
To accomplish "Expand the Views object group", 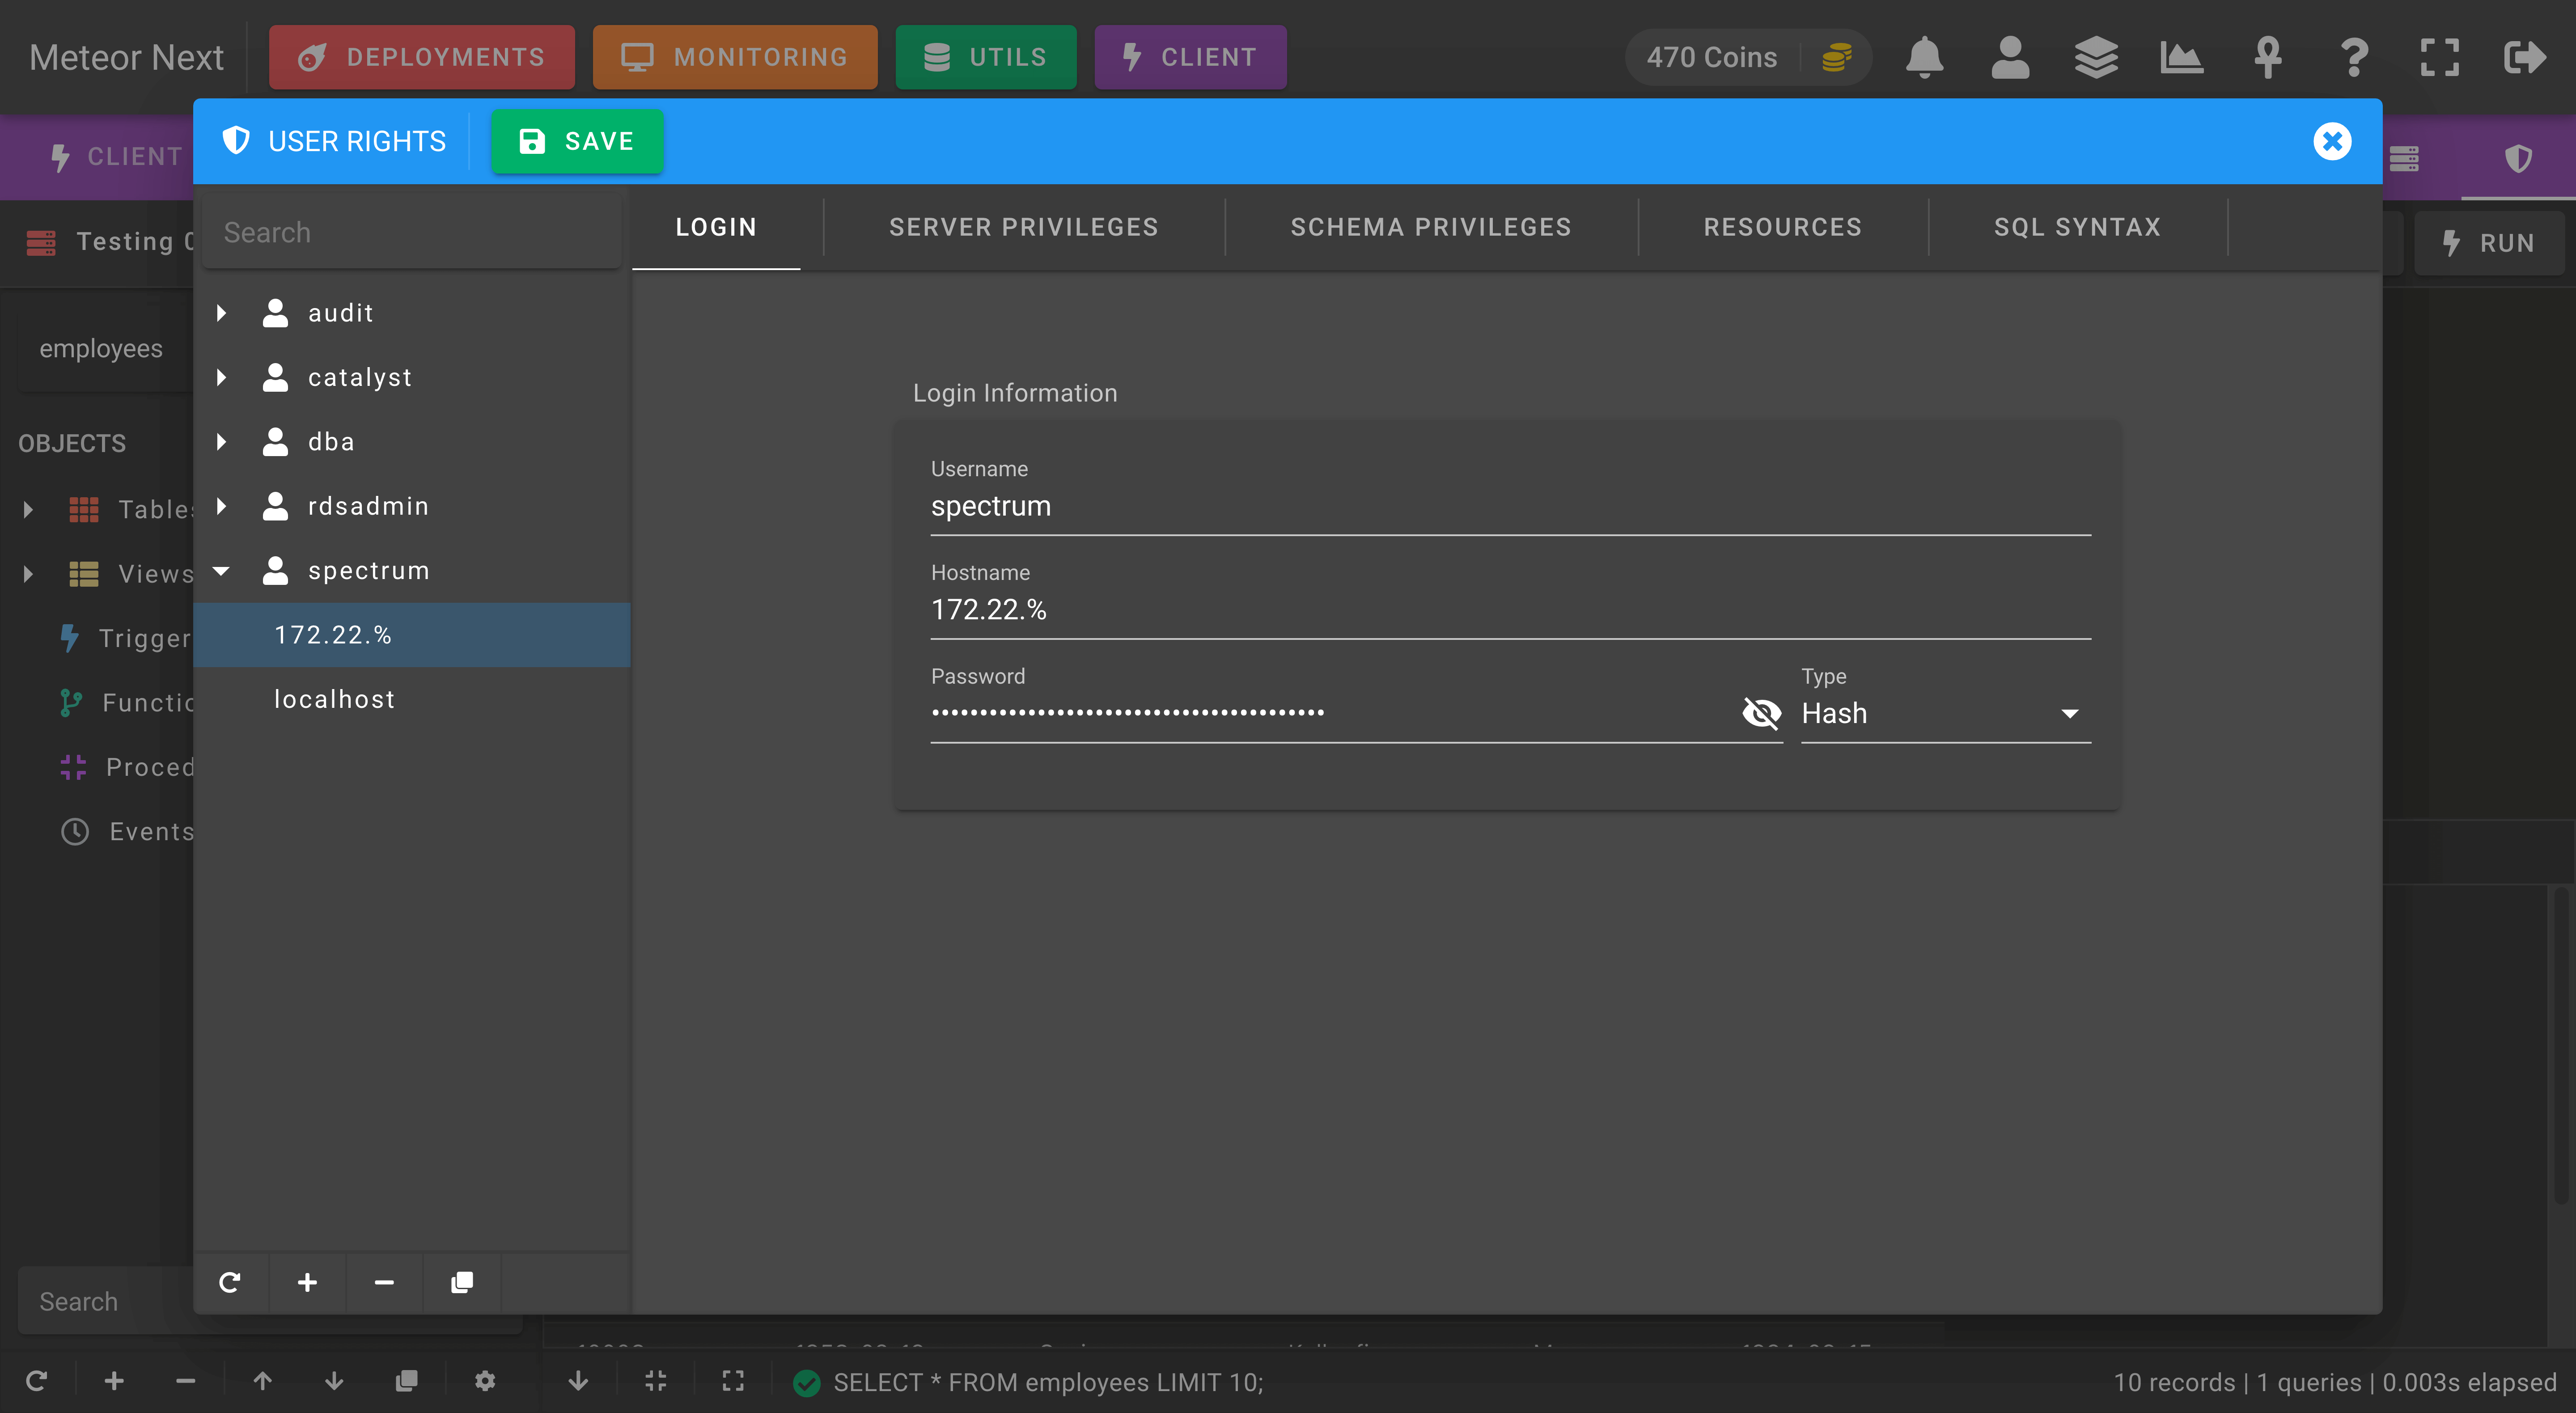I will click(x=28, y=574).
